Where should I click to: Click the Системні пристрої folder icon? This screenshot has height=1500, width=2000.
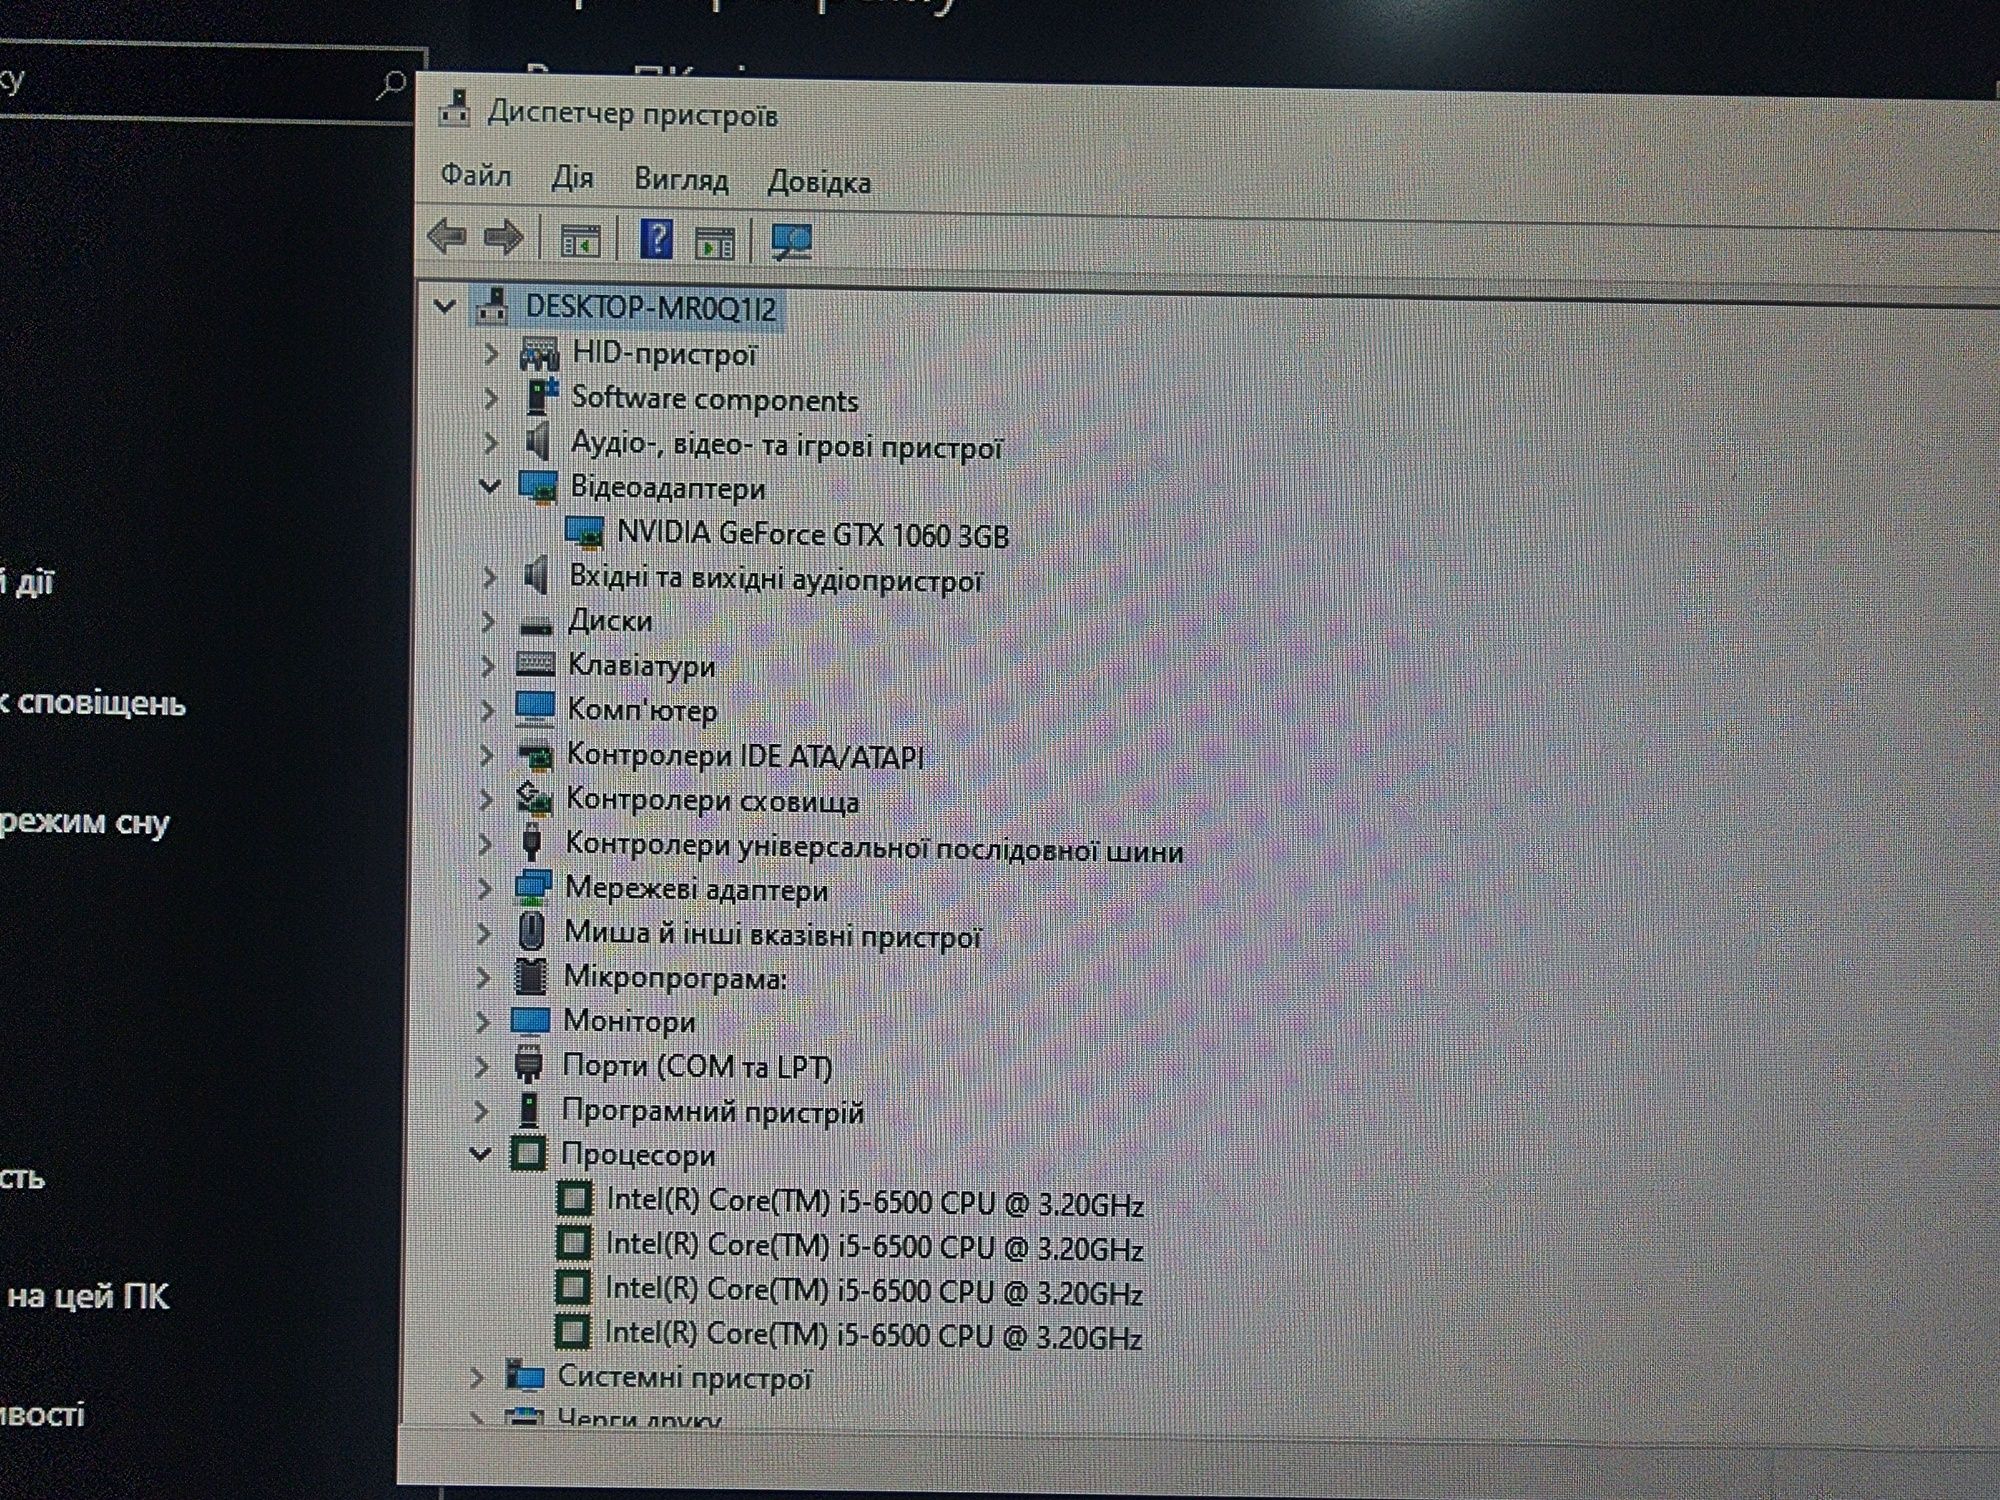click(x=524, y=1376)
